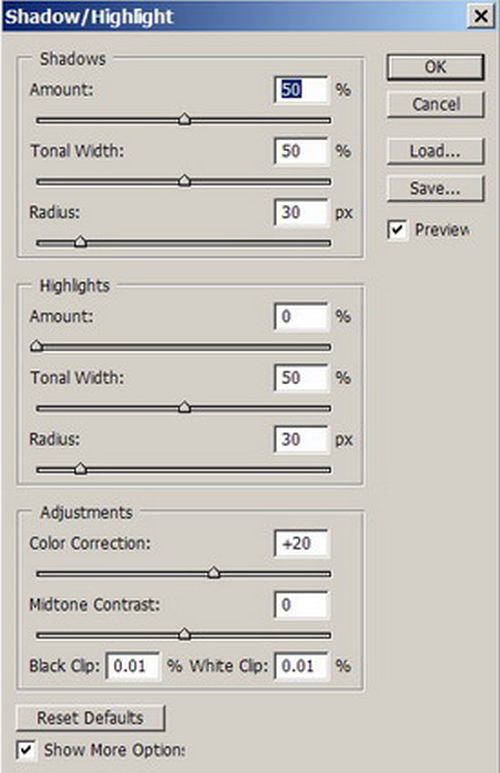This screenshot has height=773, width=500.
Task: Click the Shadows Tonal Width slider handle
Action: [184, 180]
